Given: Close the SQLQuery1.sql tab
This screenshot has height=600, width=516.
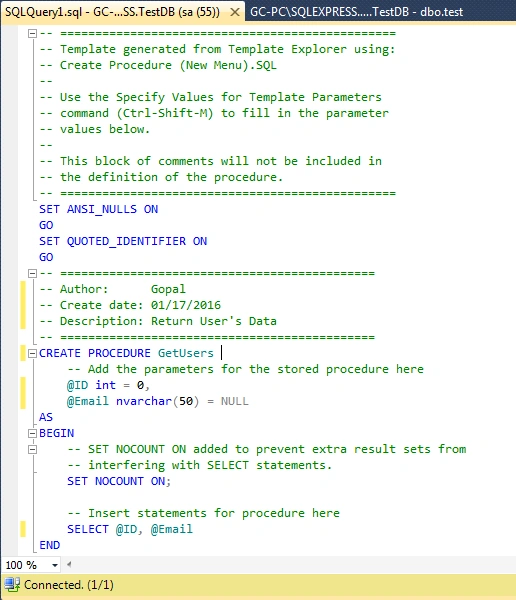Looking at the screenshot, I should tap(235, 12).
